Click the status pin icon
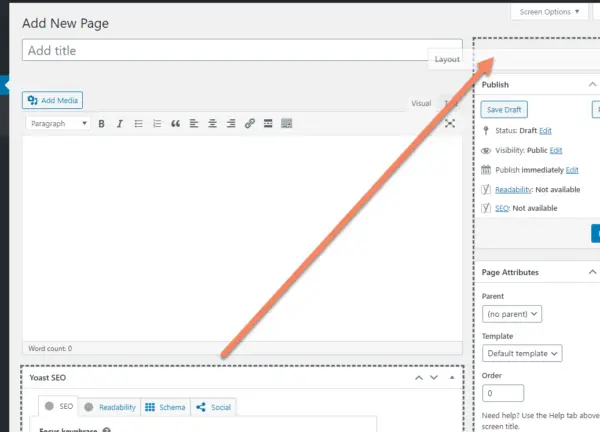Image resolution: width=600 pixels, height=432 pixels. click(x=486, y=131)
